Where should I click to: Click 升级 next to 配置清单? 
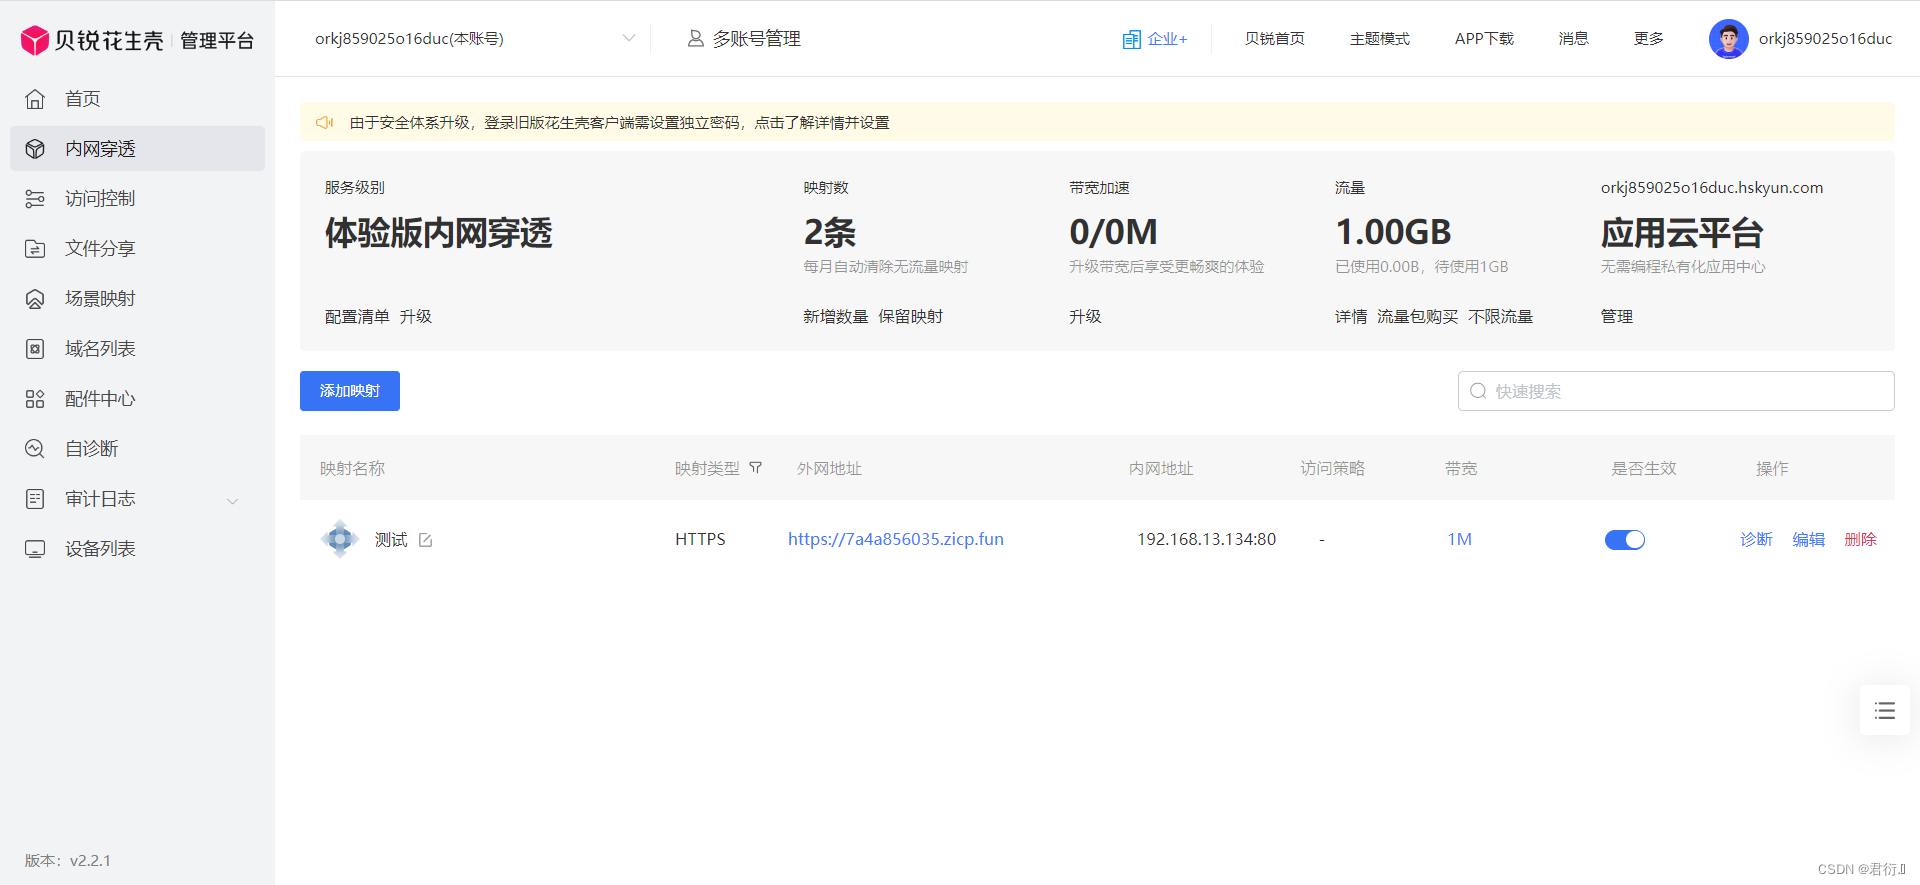coord(416,317)
